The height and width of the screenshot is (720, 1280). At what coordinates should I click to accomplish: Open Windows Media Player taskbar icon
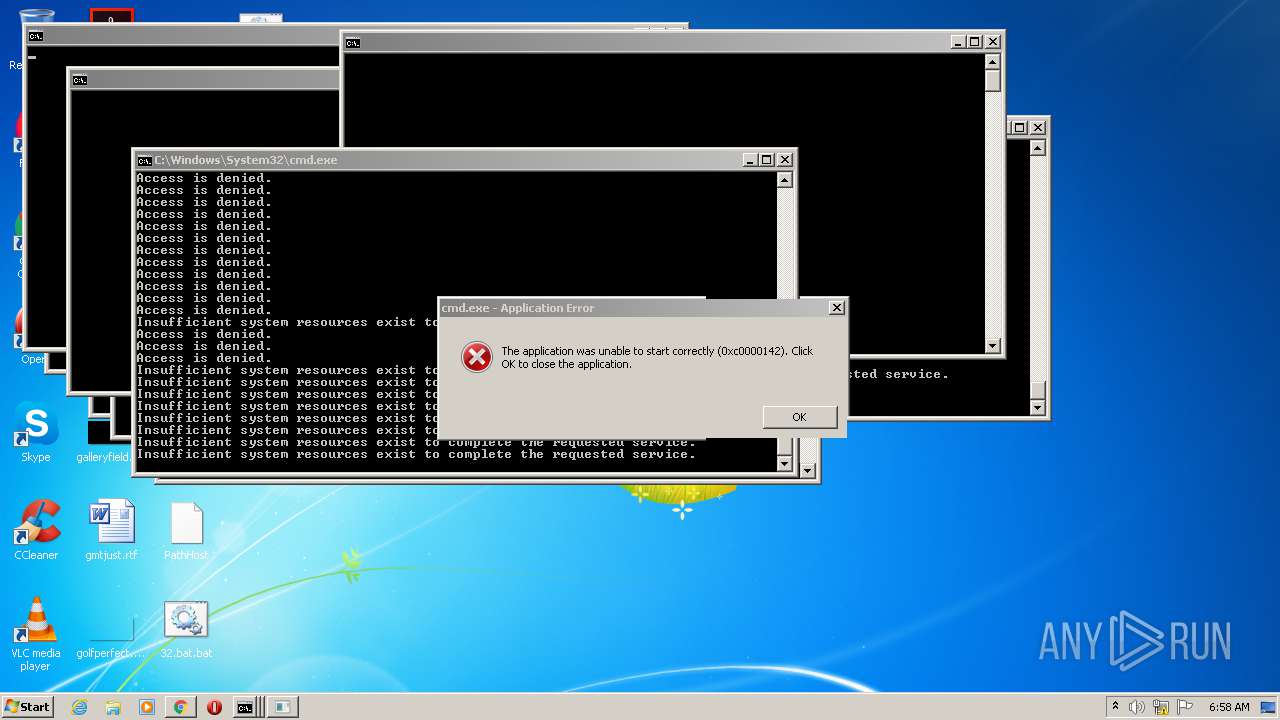point(147,707)
